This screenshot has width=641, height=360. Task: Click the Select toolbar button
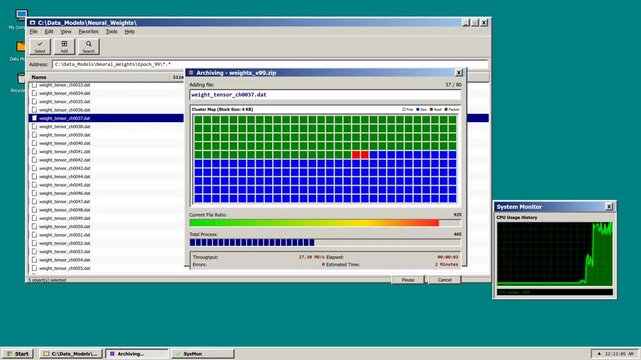(x=40, y=47)
